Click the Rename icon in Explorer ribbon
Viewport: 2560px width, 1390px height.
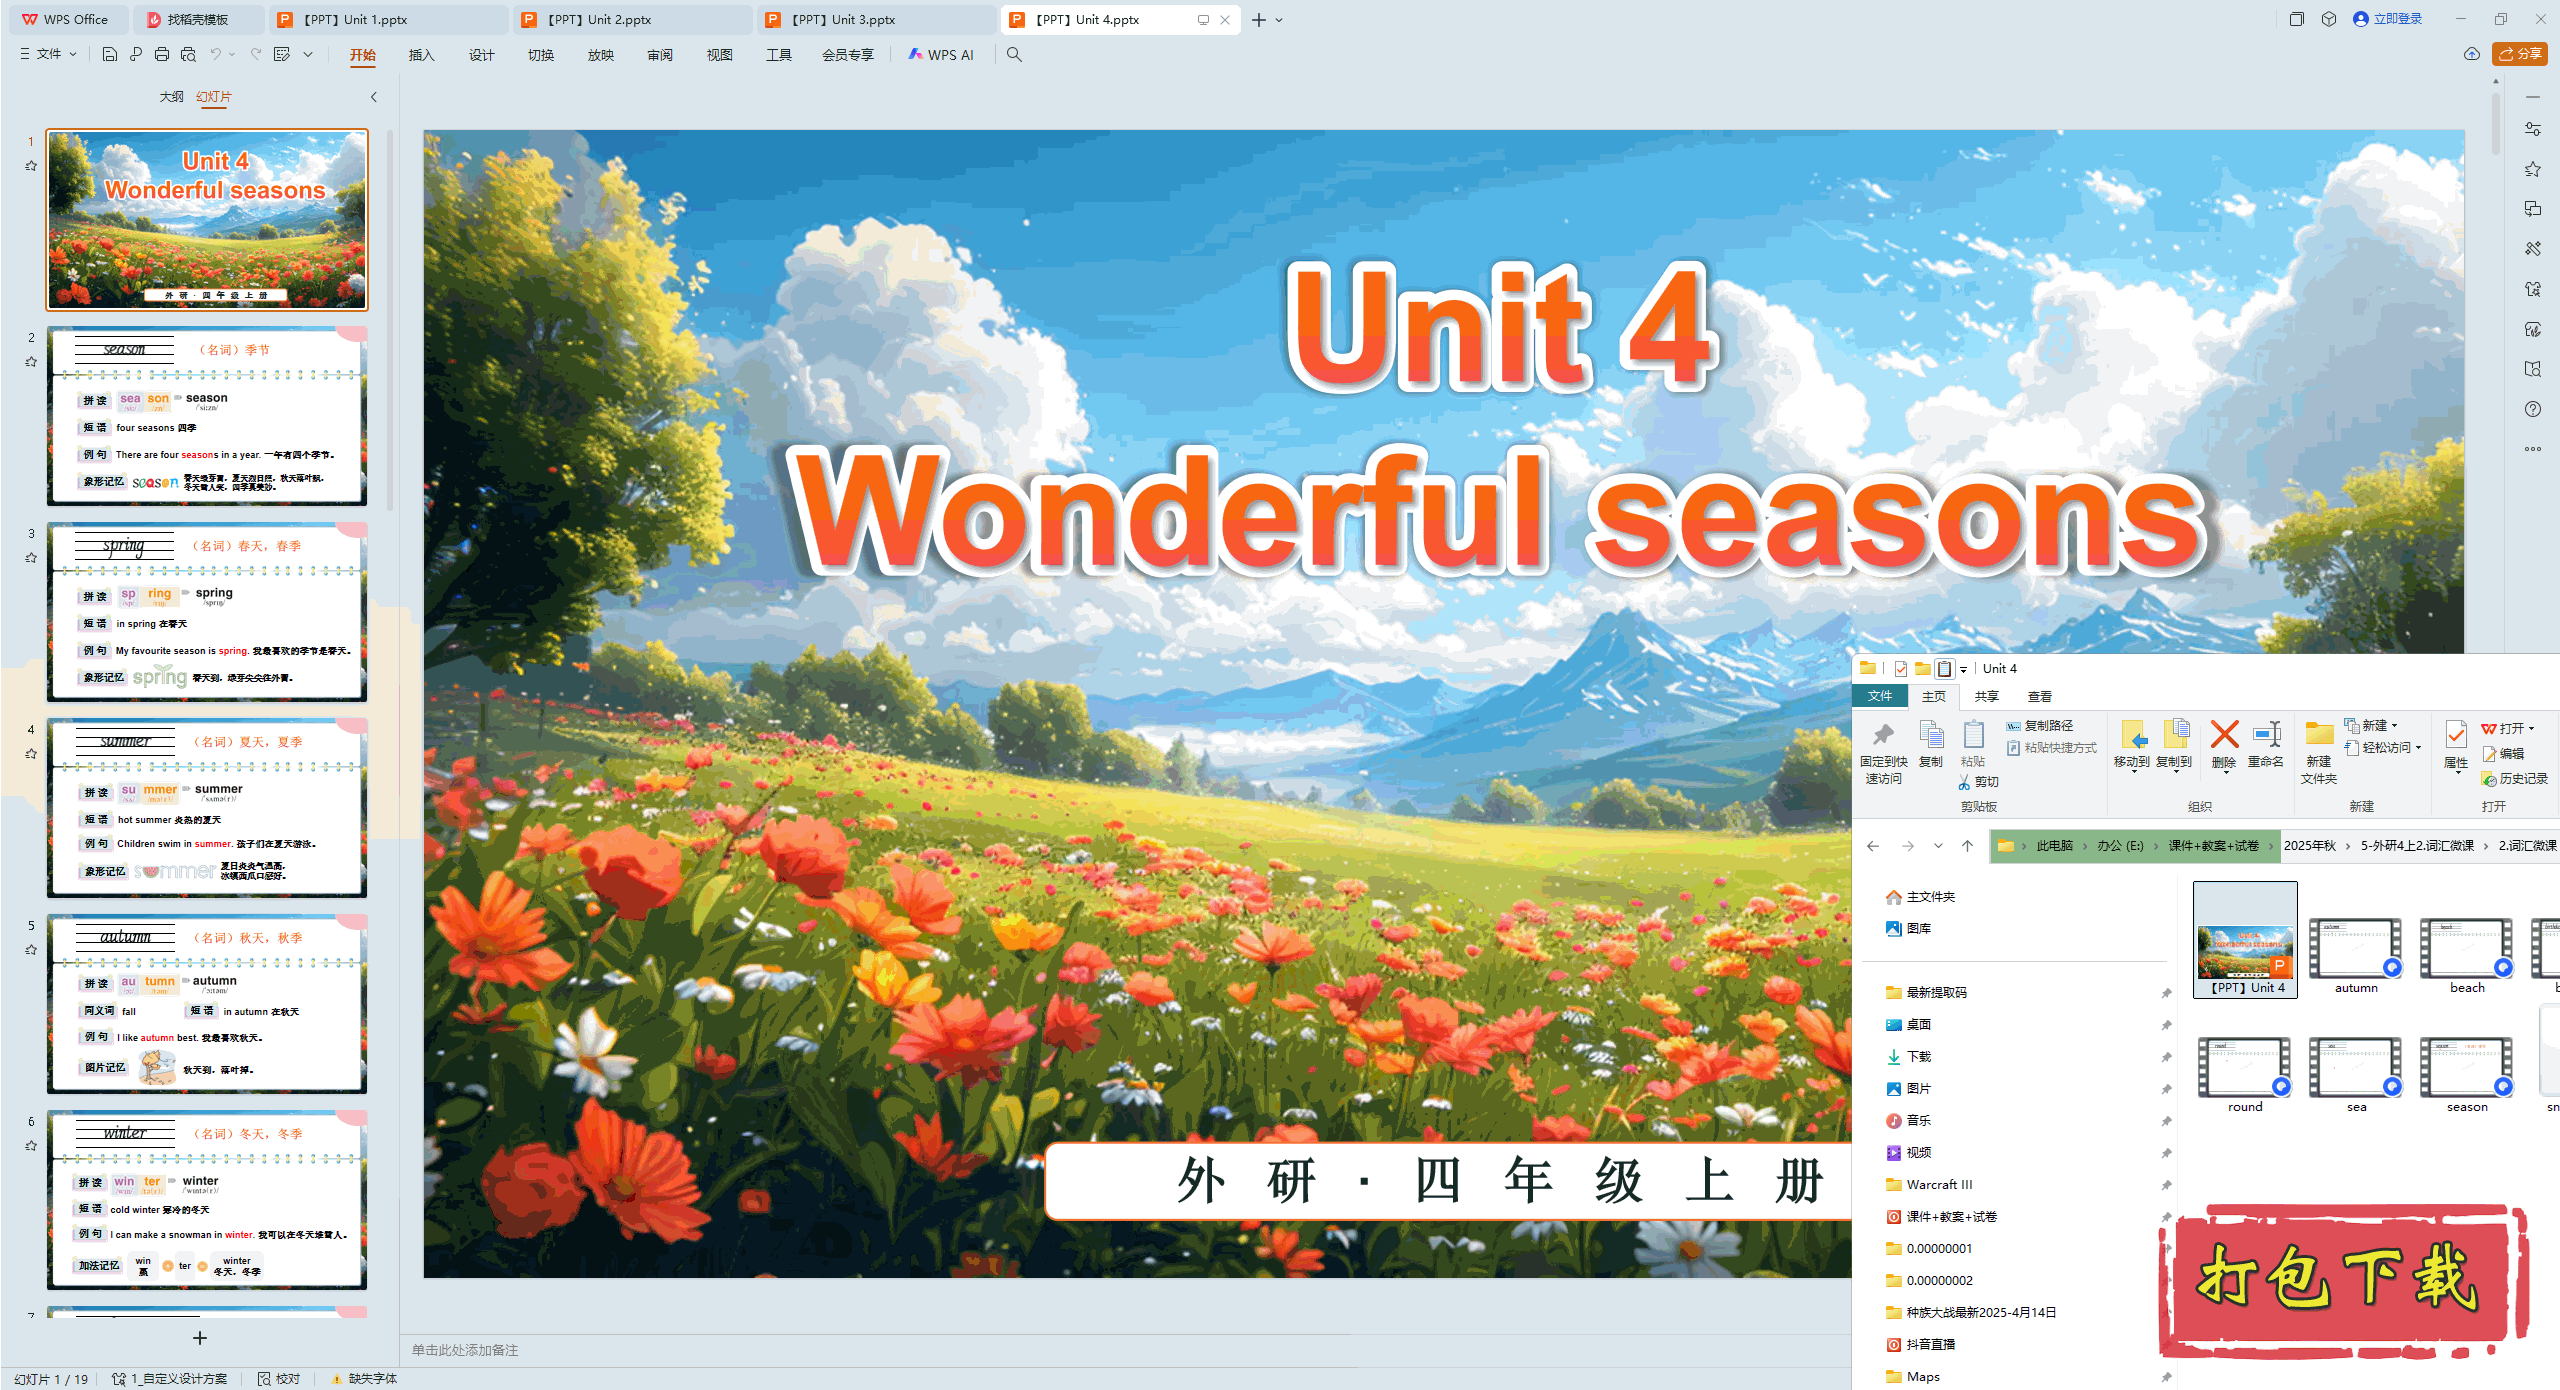pyautogui.click(x=2266, y=735)
